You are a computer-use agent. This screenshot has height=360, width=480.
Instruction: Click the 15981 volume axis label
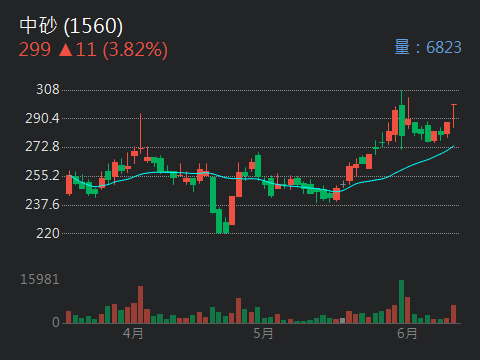click(x=40, y=279)
